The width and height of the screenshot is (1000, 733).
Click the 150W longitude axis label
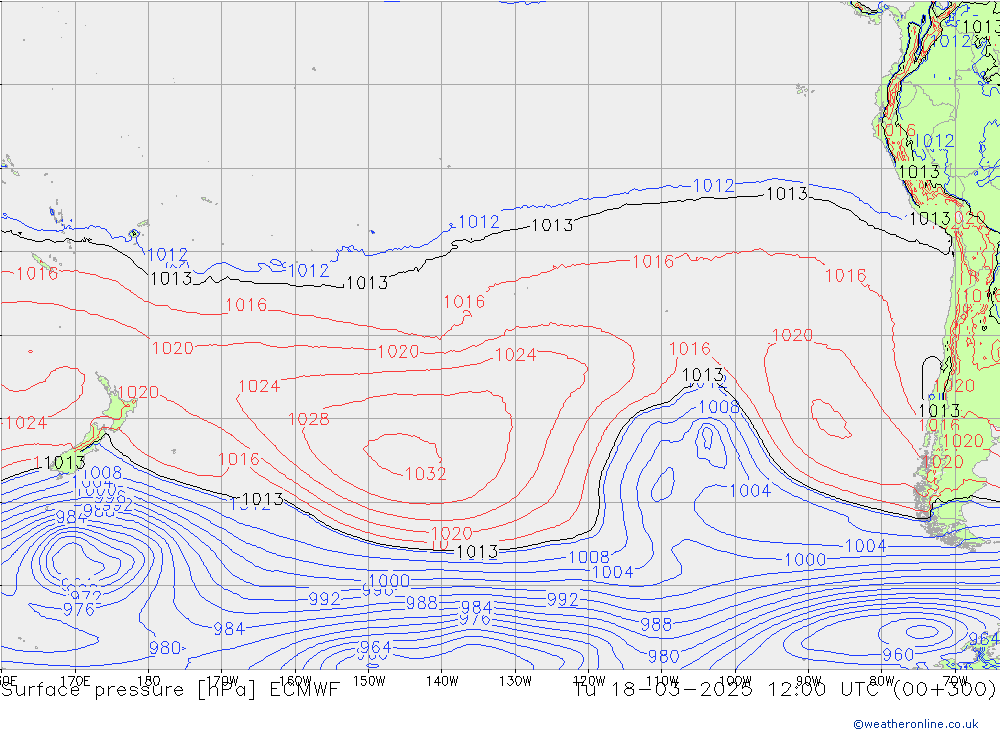coord(369,681)
